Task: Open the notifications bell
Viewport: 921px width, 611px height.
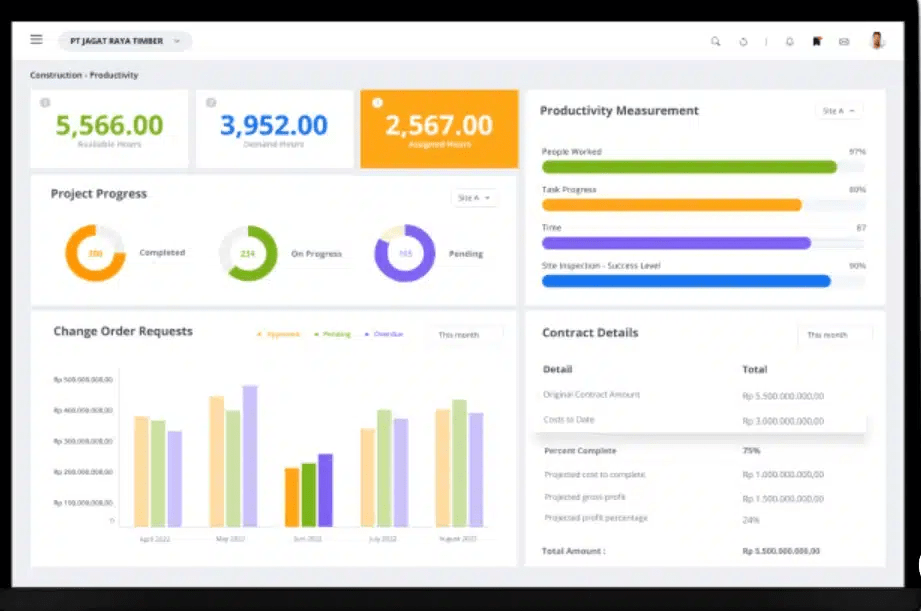Action: click(x=790, y=42)
